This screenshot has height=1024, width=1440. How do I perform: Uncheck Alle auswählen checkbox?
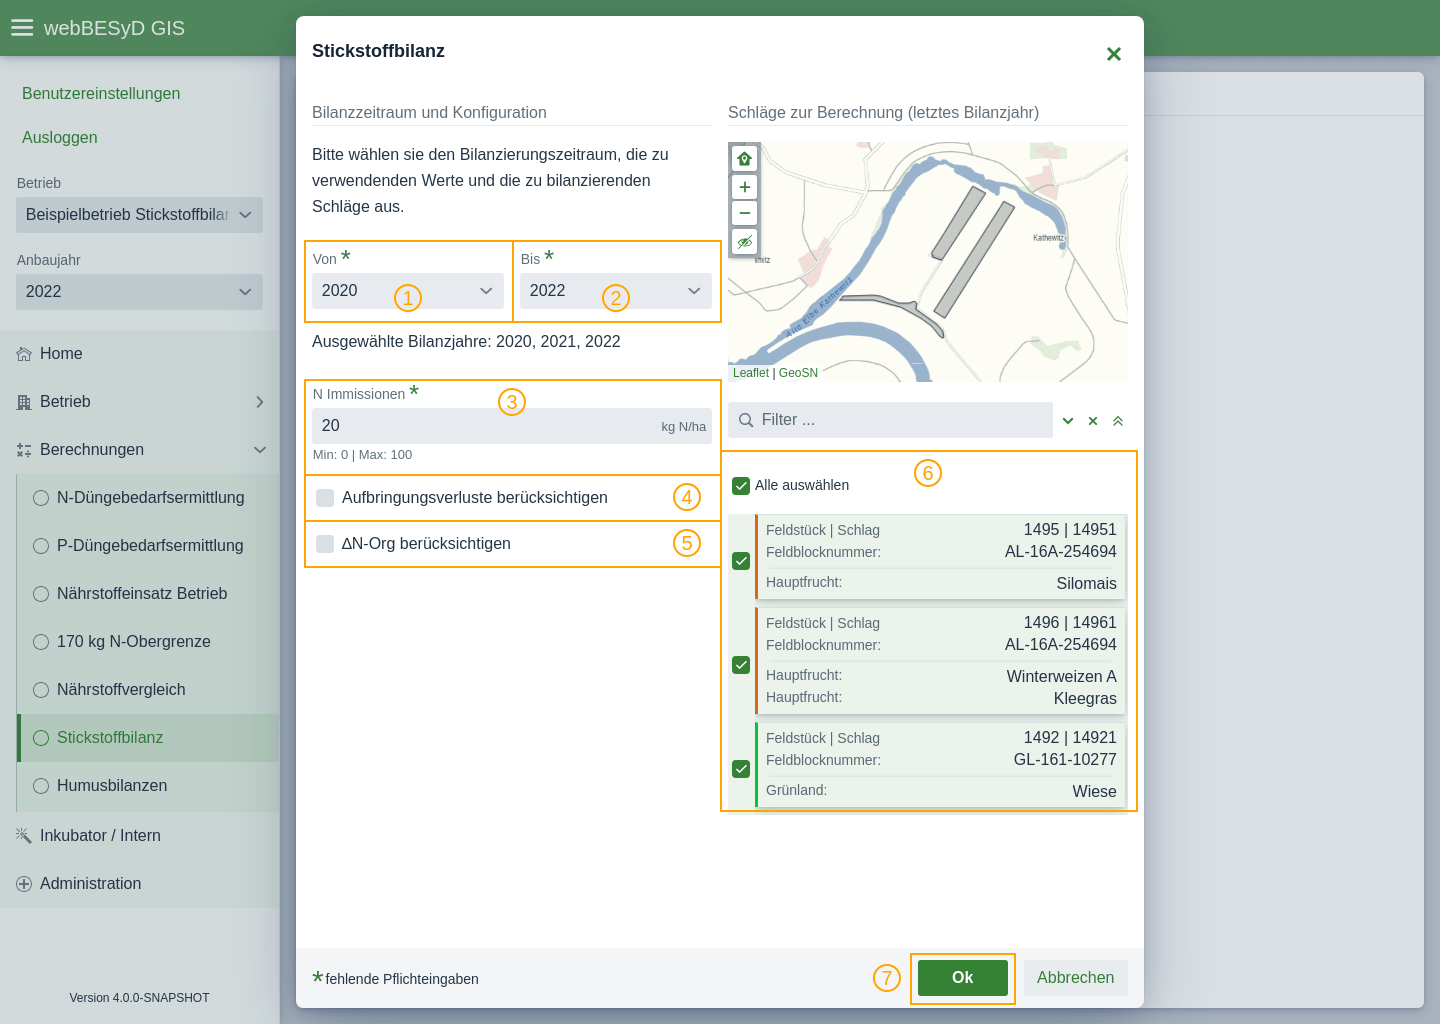741,486
